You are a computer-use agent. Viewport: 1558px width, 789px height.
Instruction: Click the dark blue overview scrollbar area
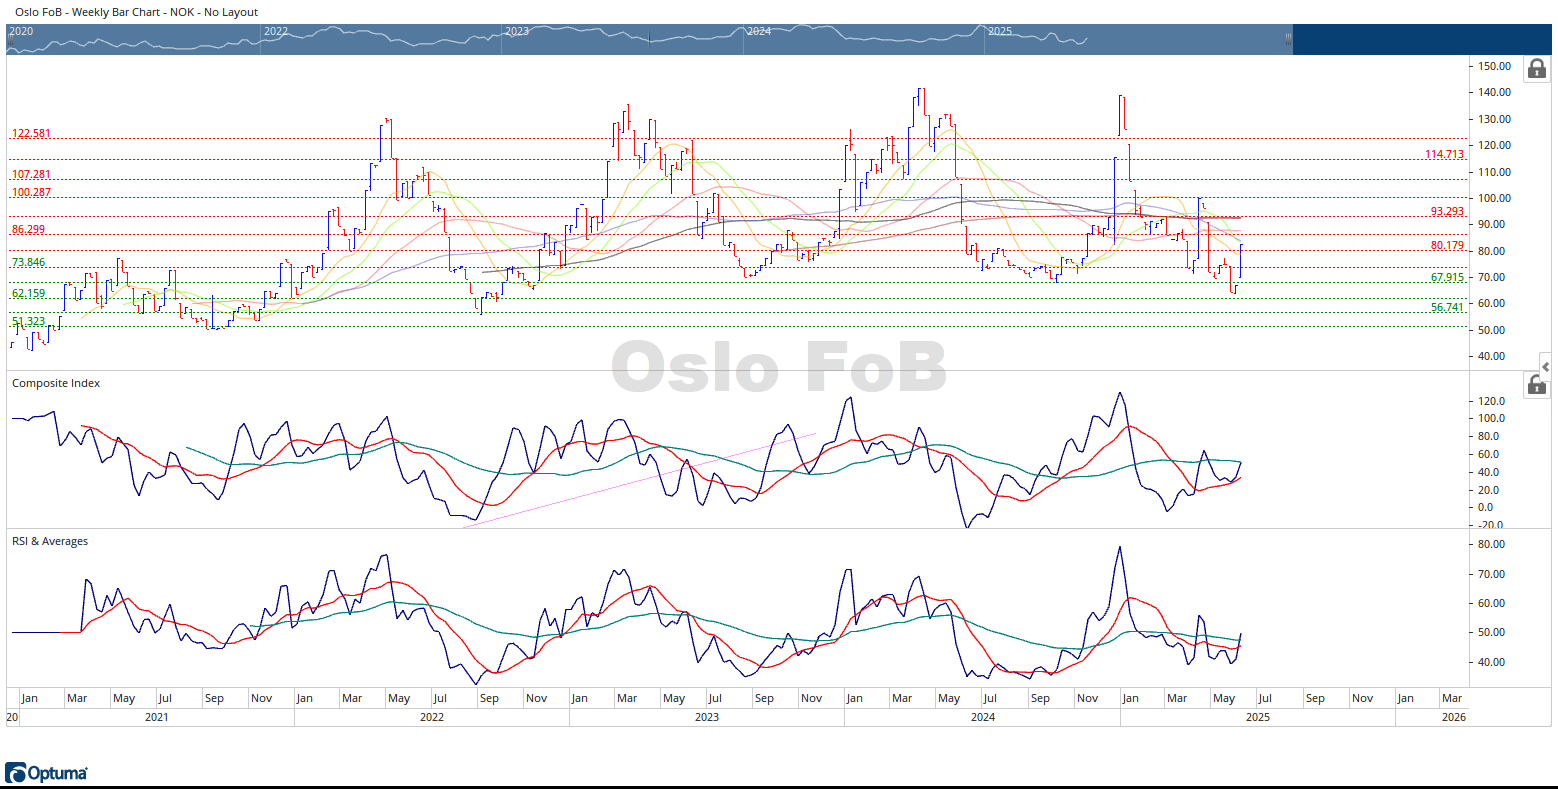1420,40
